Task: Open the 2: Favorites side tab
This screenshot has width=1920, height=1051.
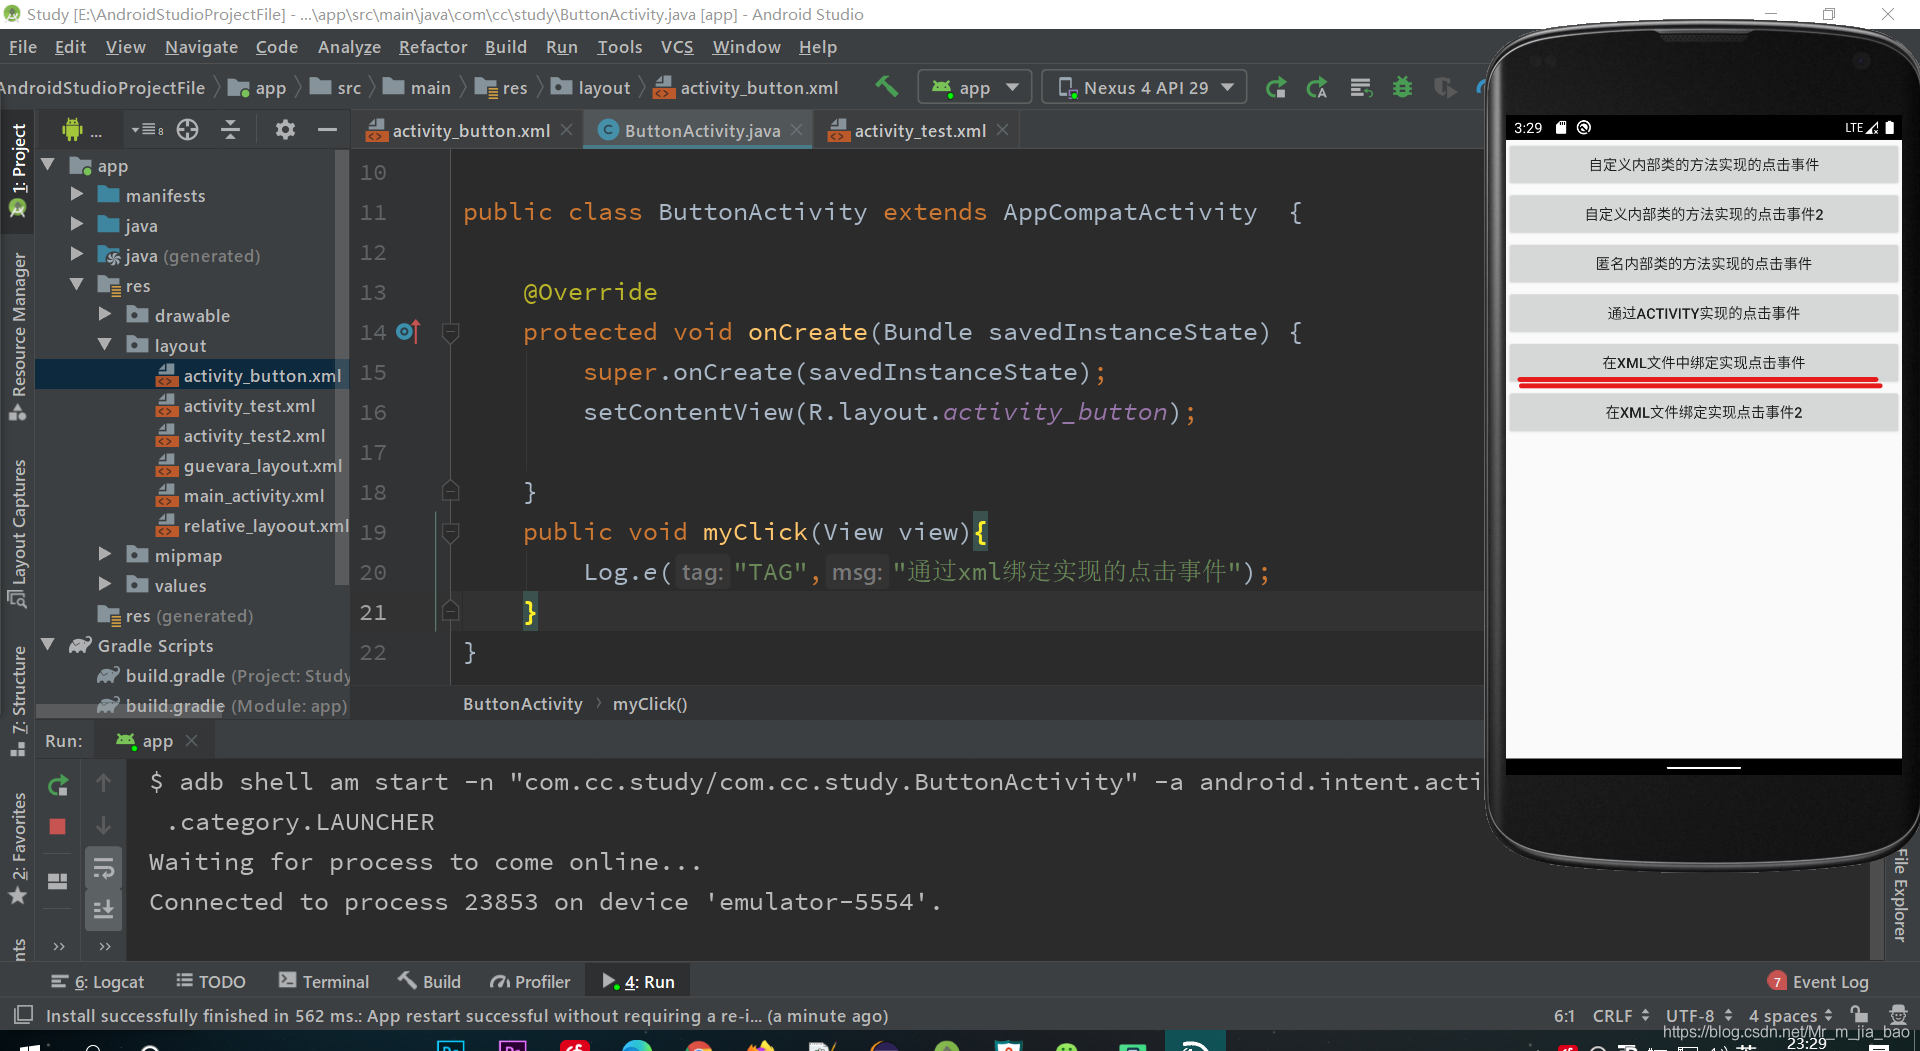Action: [x=18, y=848]
